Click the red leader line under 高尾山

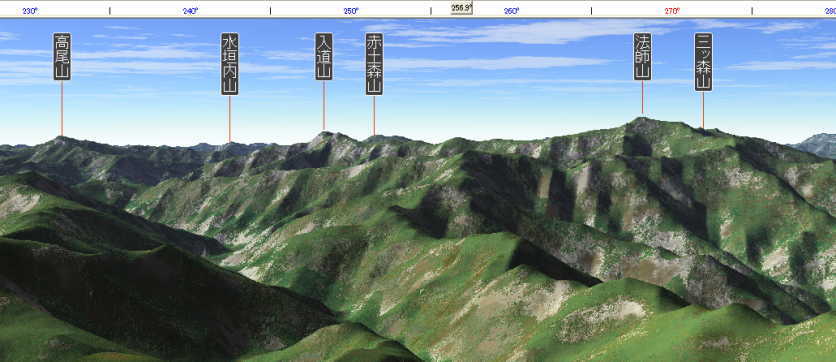(x=62, y=108)
